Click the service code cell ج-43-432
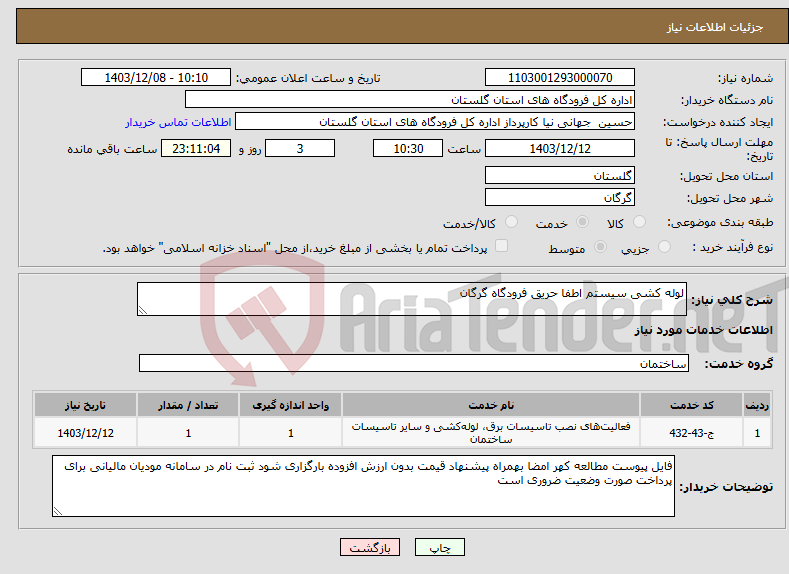789x574 pixels. [x=691, y=433]
